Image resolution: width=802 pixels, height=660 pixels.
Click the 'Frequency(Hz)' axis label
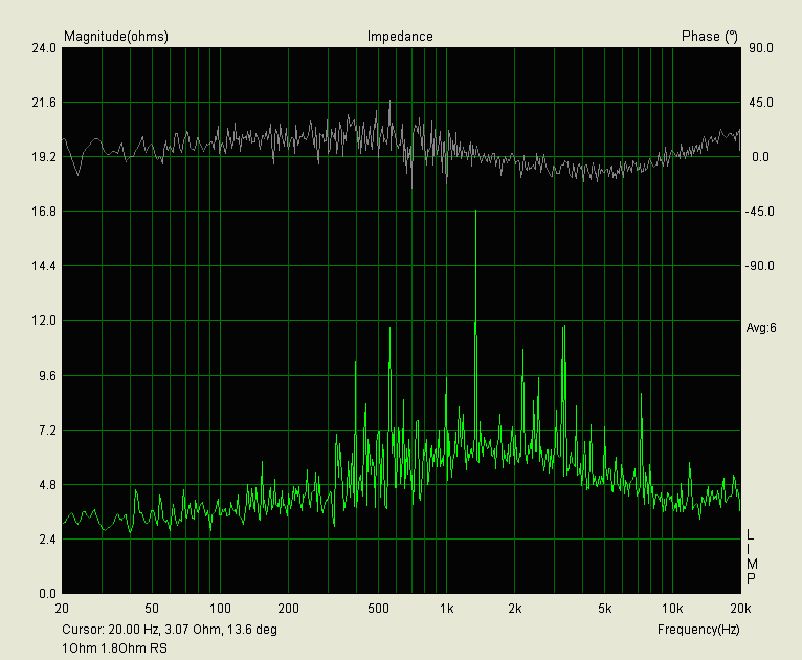pyautogui.click(x=699, y=629)
